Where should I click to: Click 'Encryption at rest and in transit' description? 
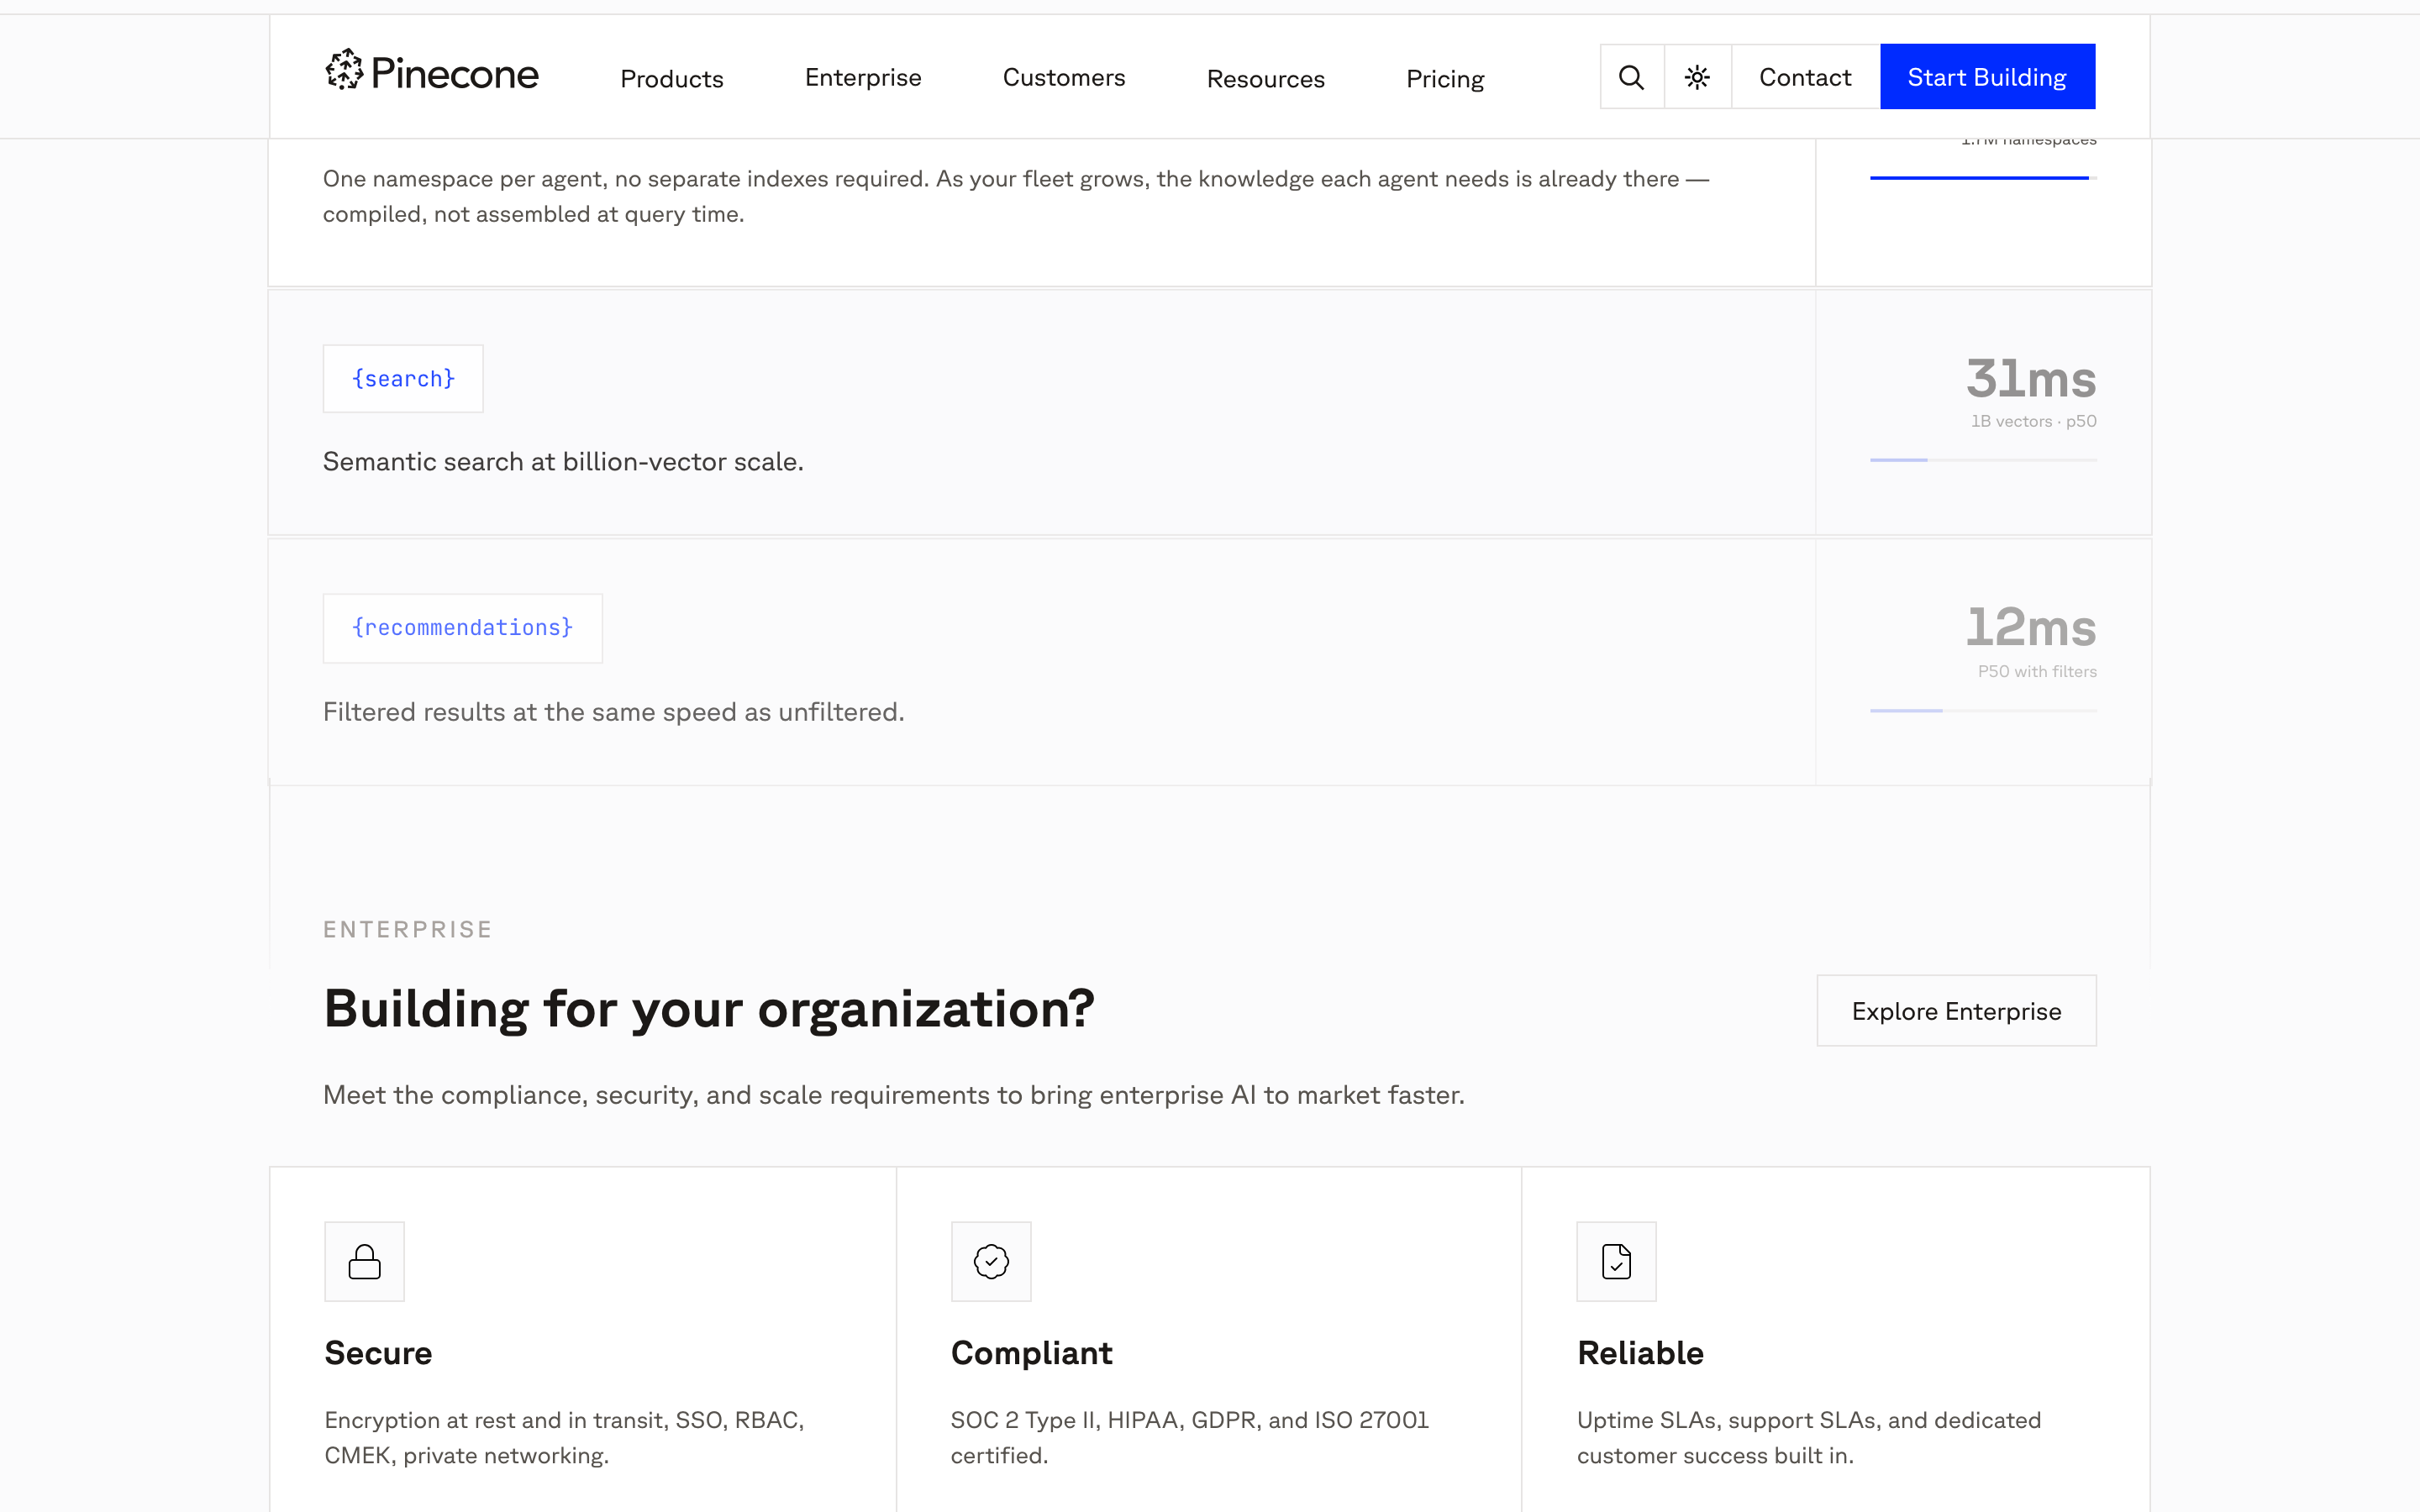coord(564,1437)
